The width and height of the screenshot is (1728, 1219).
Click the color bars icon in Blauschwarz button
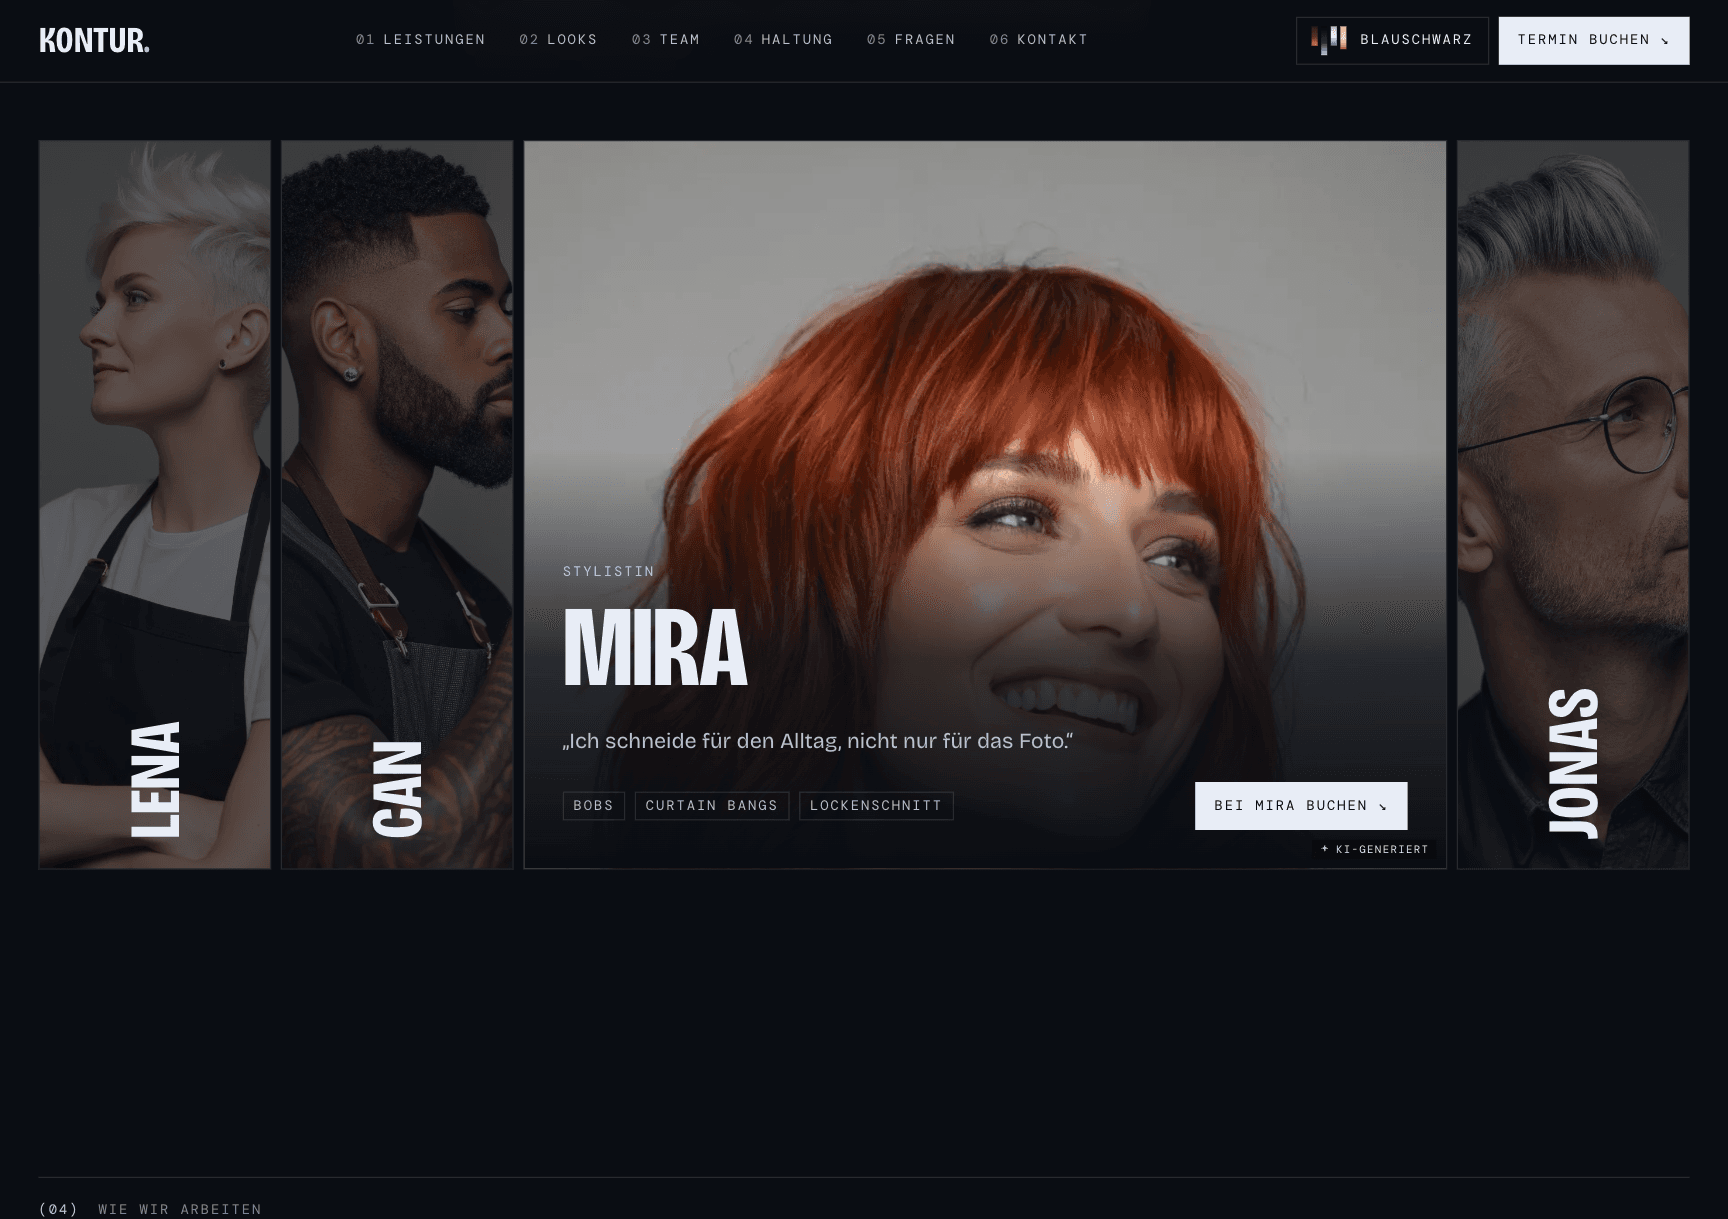pyautogui.click(x=1329, y=40)
